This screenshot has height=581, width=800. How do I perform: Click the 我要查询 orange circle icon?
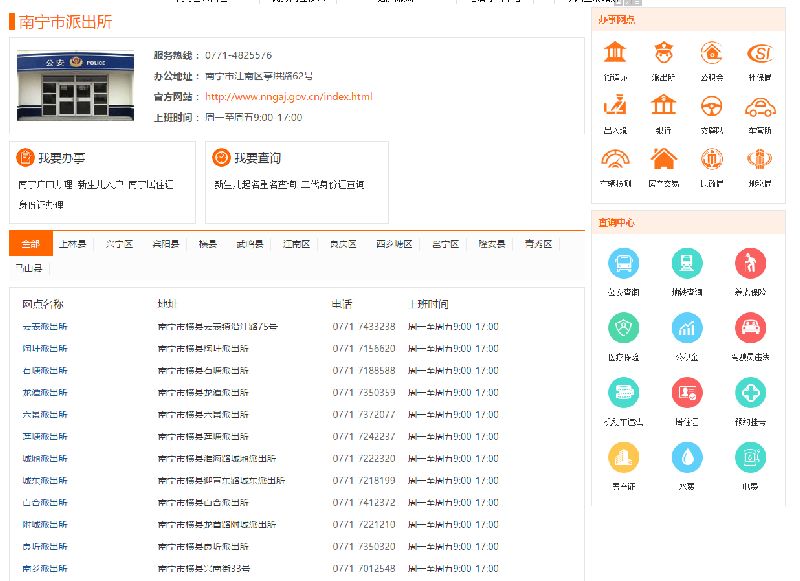[x=221, y=158]
